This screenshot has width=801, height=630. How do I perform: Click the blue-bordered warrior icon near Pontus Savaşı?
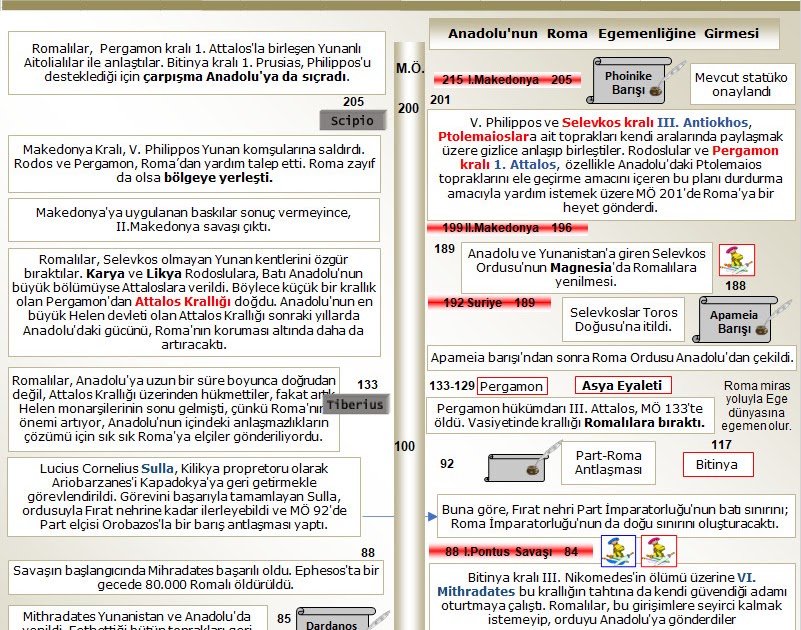(x=618, y=551)
